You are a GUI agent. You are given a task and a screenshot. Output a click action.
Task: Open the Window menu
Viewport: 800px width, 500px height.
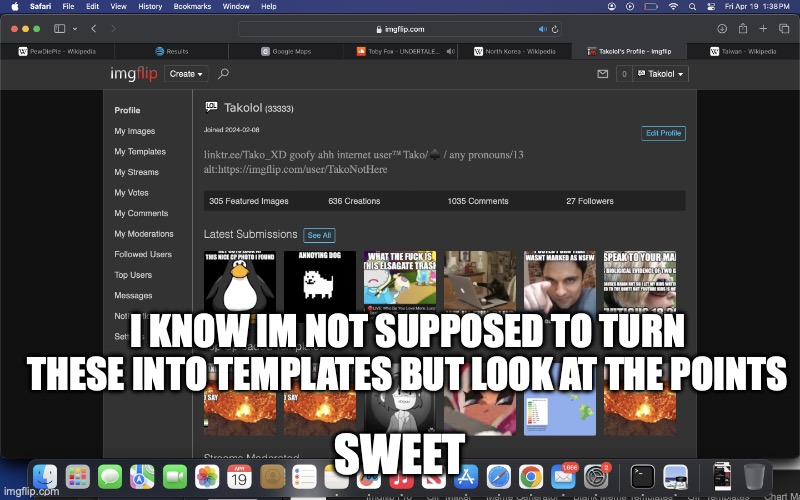(x=236, y=6)
